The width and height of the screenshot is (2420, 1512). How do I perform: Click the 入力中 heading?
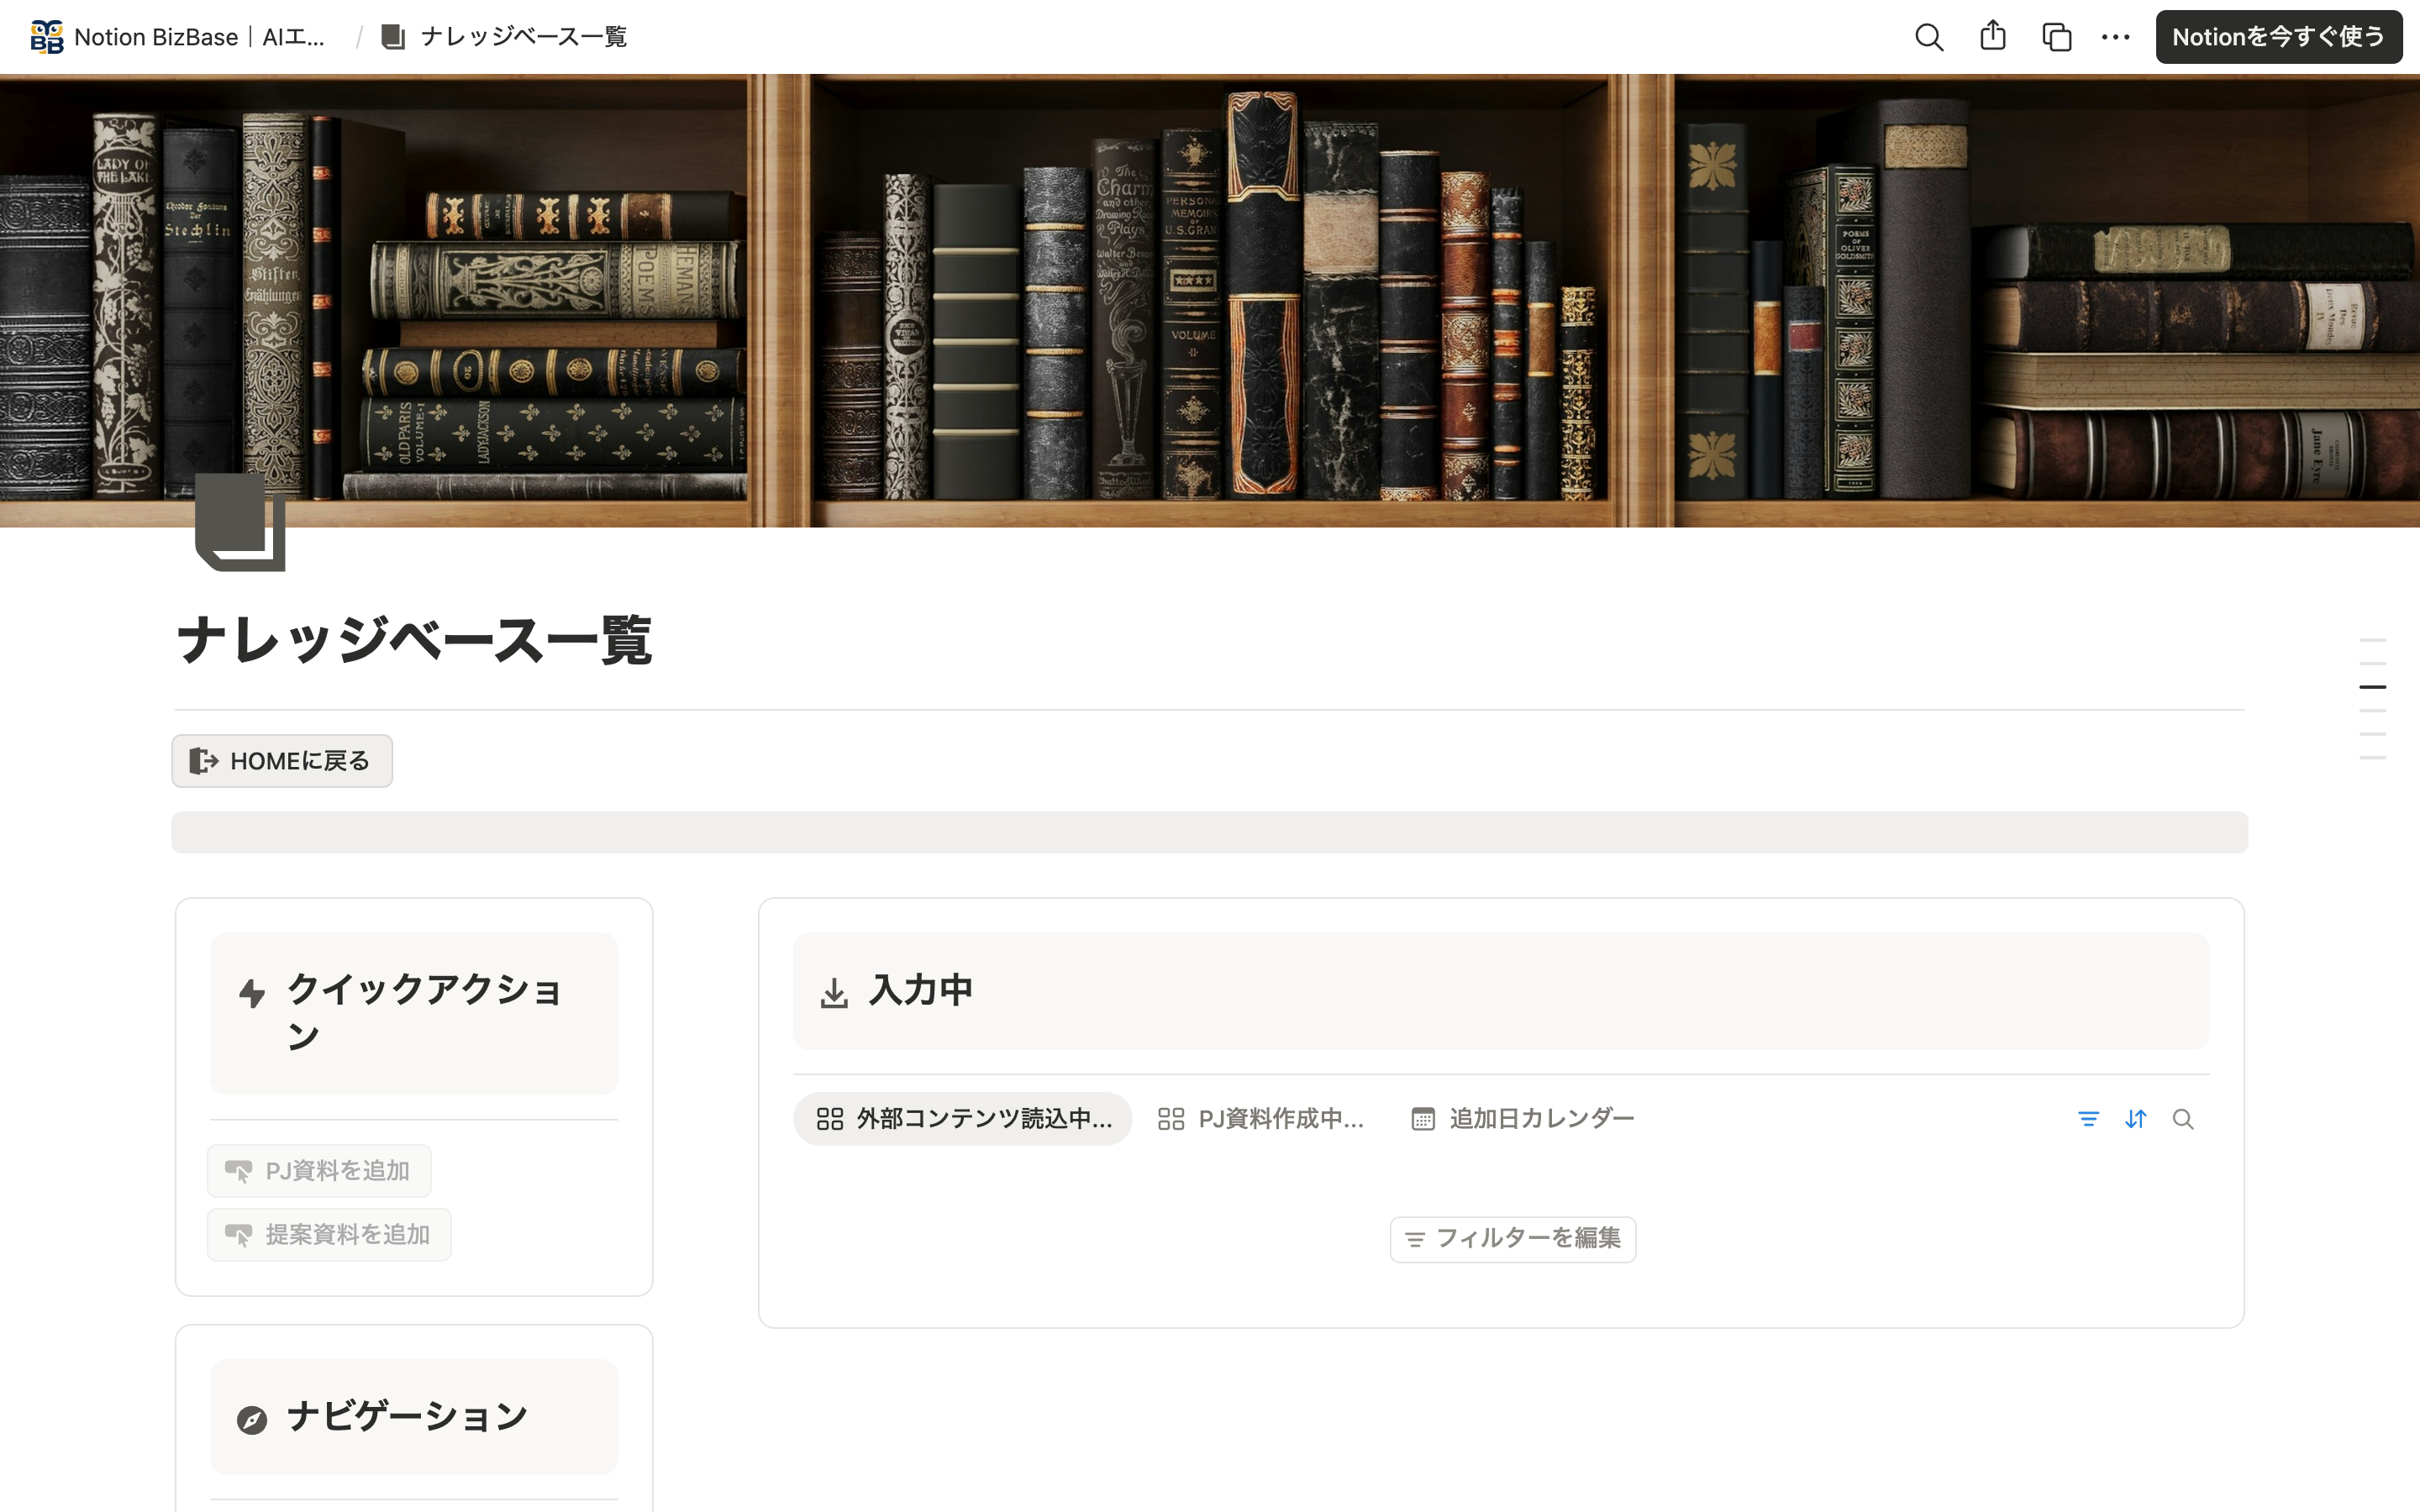coord(921,990)
